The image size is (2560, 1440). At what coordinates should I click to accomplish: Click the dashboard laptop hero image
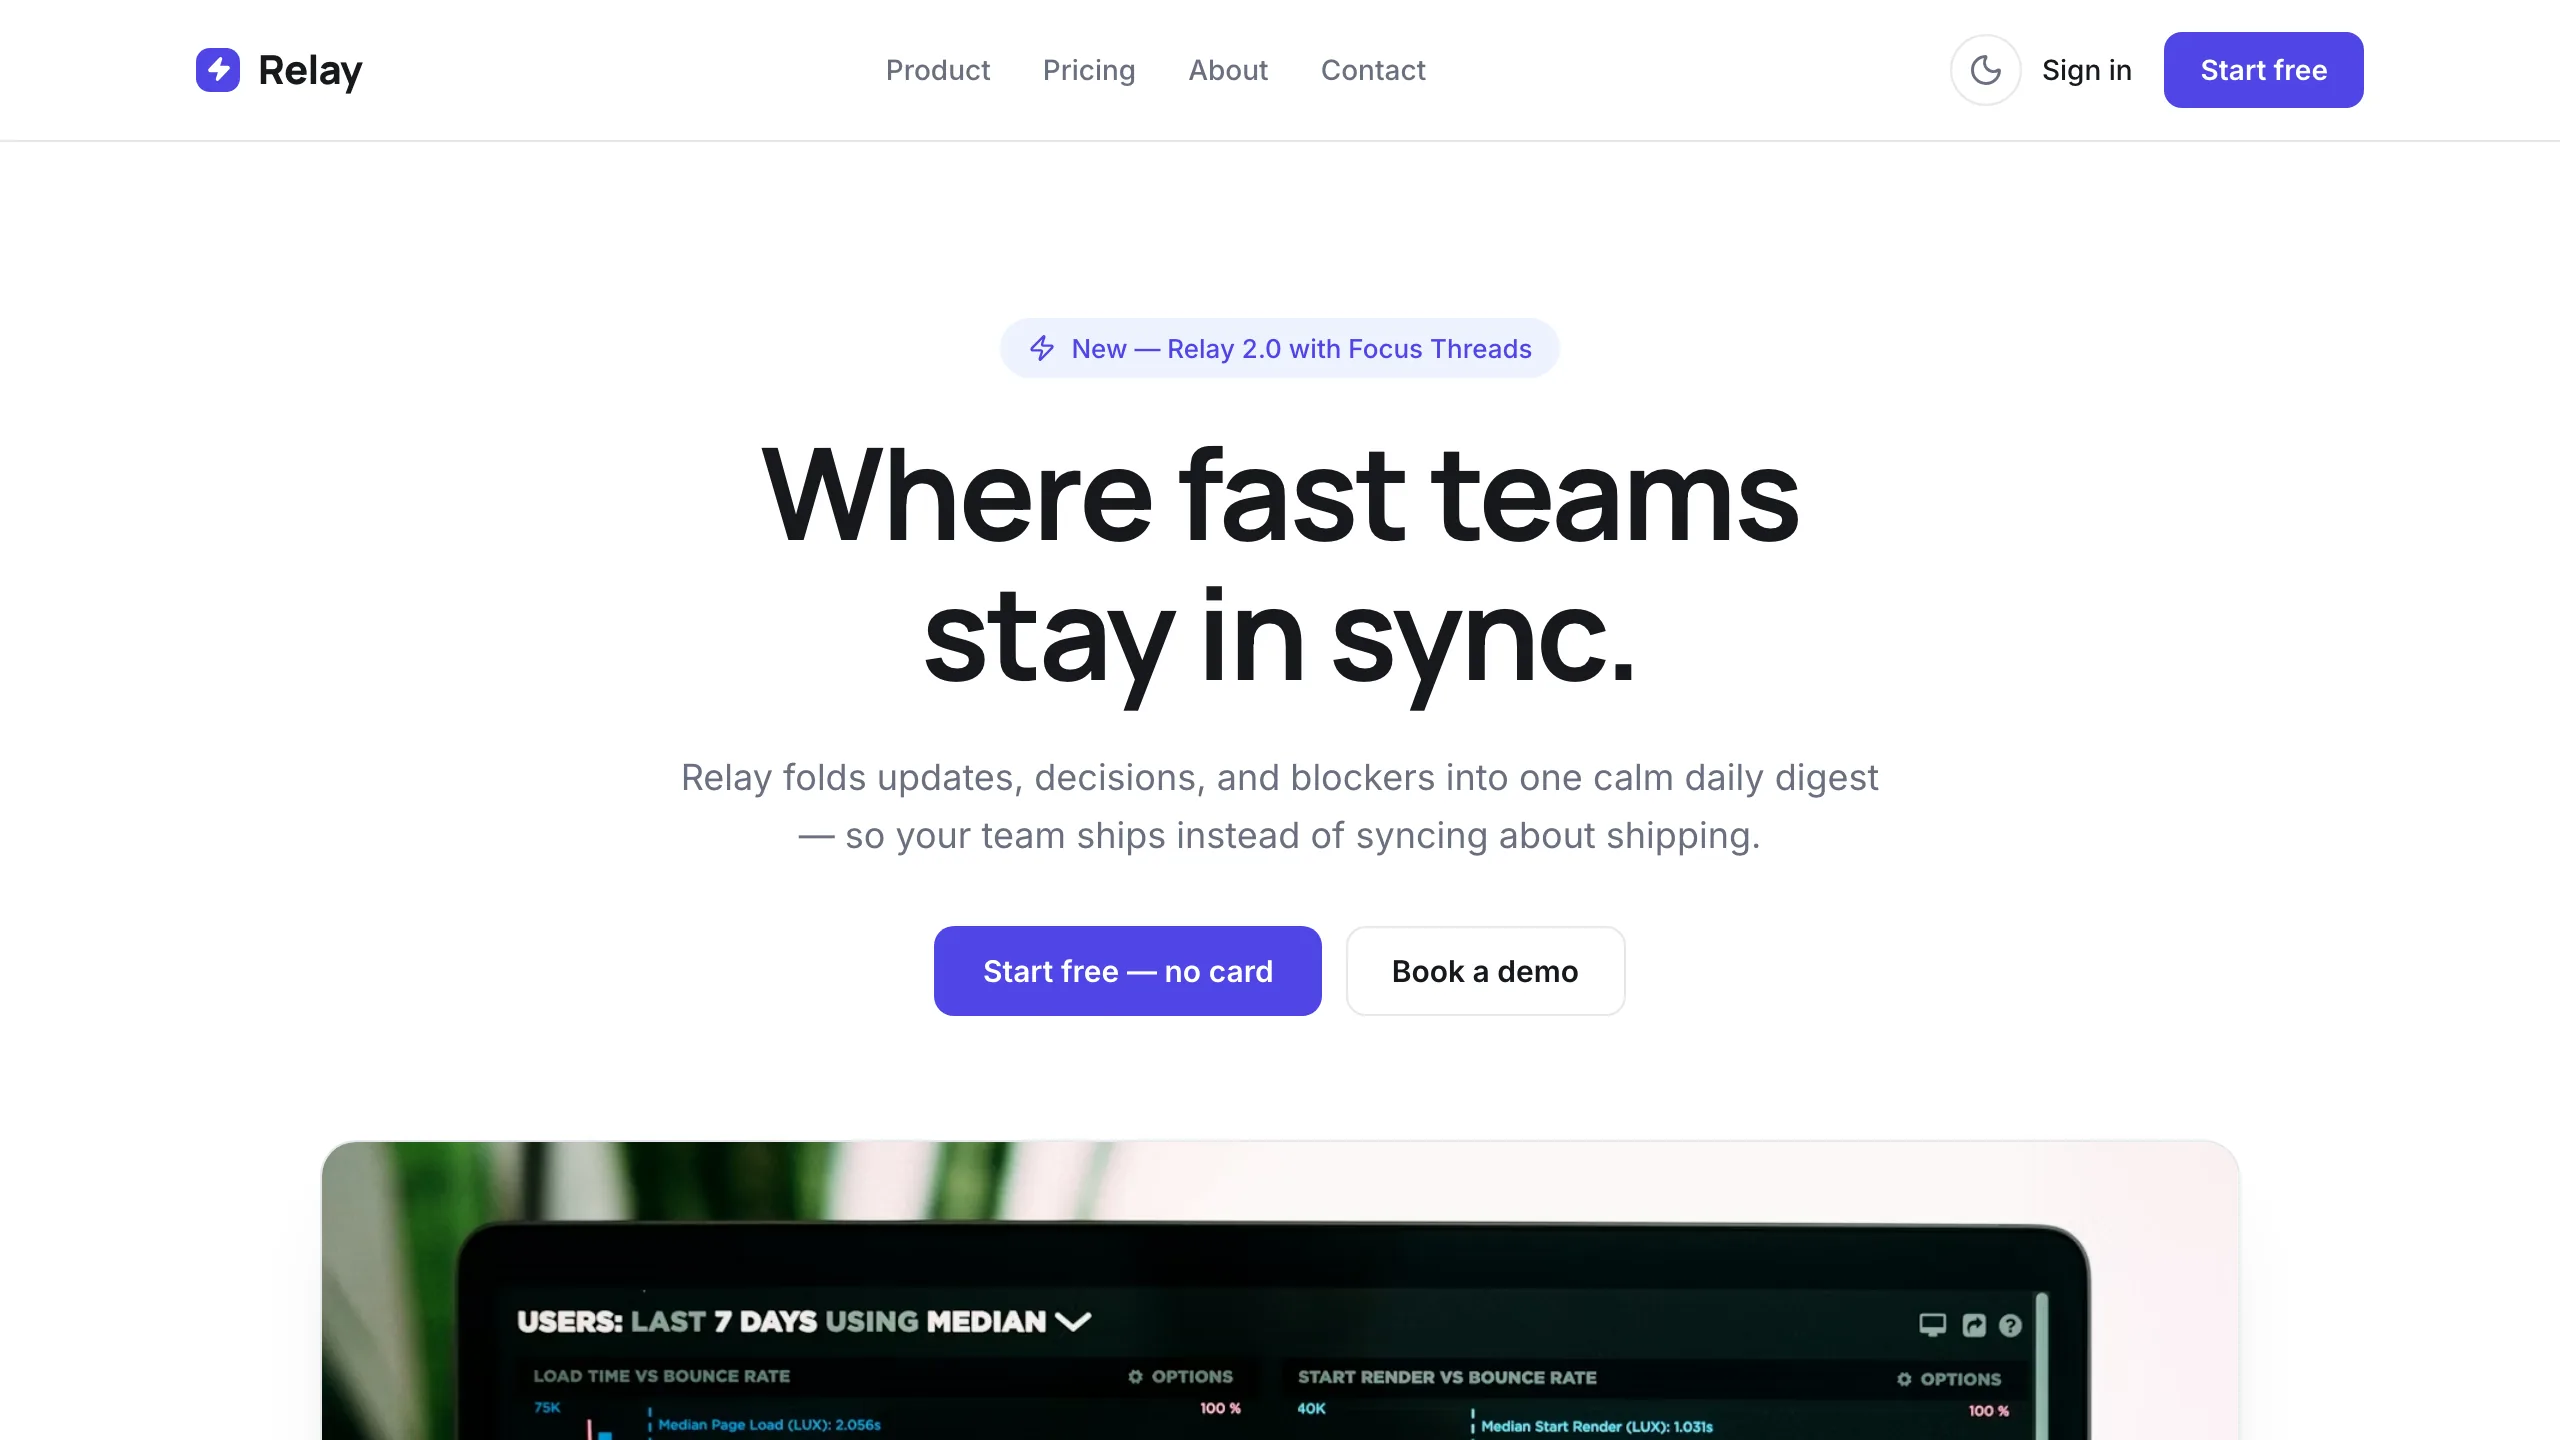click(1280, 1290)
